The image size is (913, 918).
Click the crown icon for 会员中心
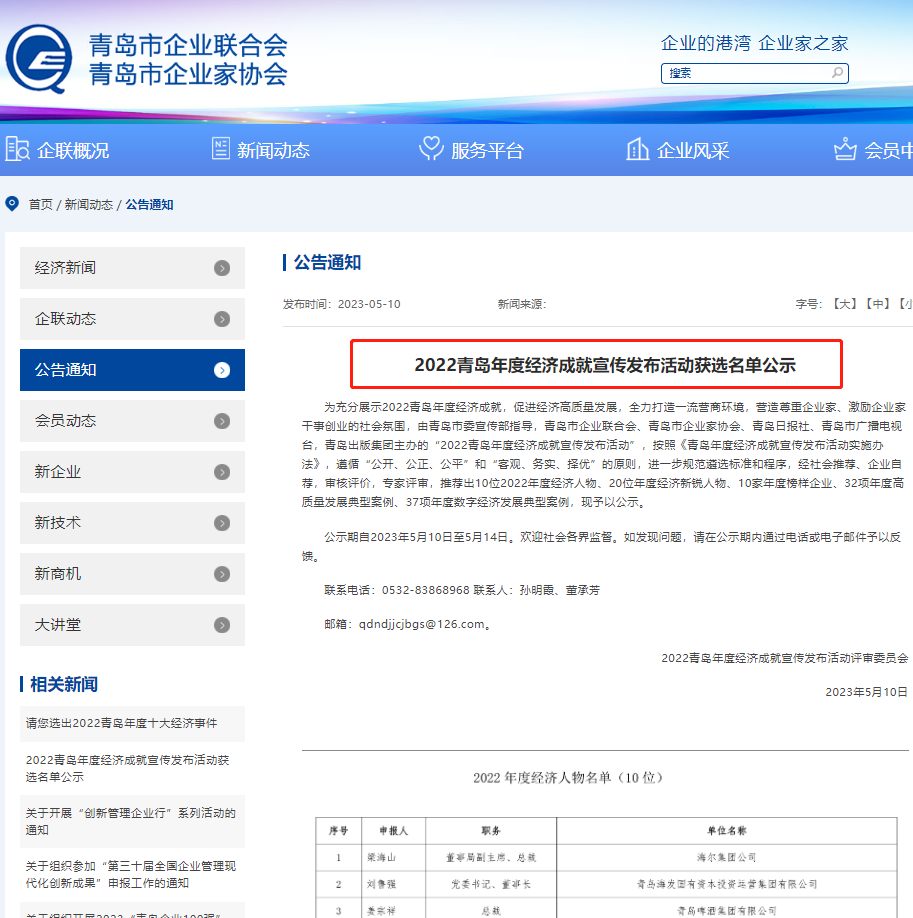tap(844, 149)
